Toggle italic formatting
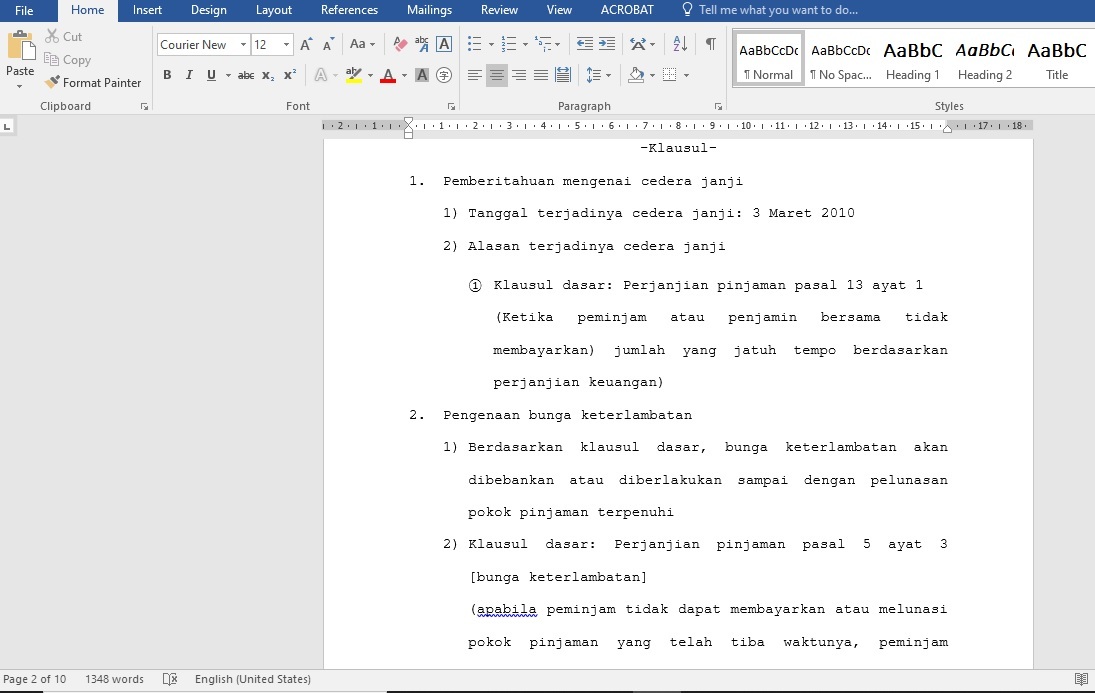 [189, 75]
